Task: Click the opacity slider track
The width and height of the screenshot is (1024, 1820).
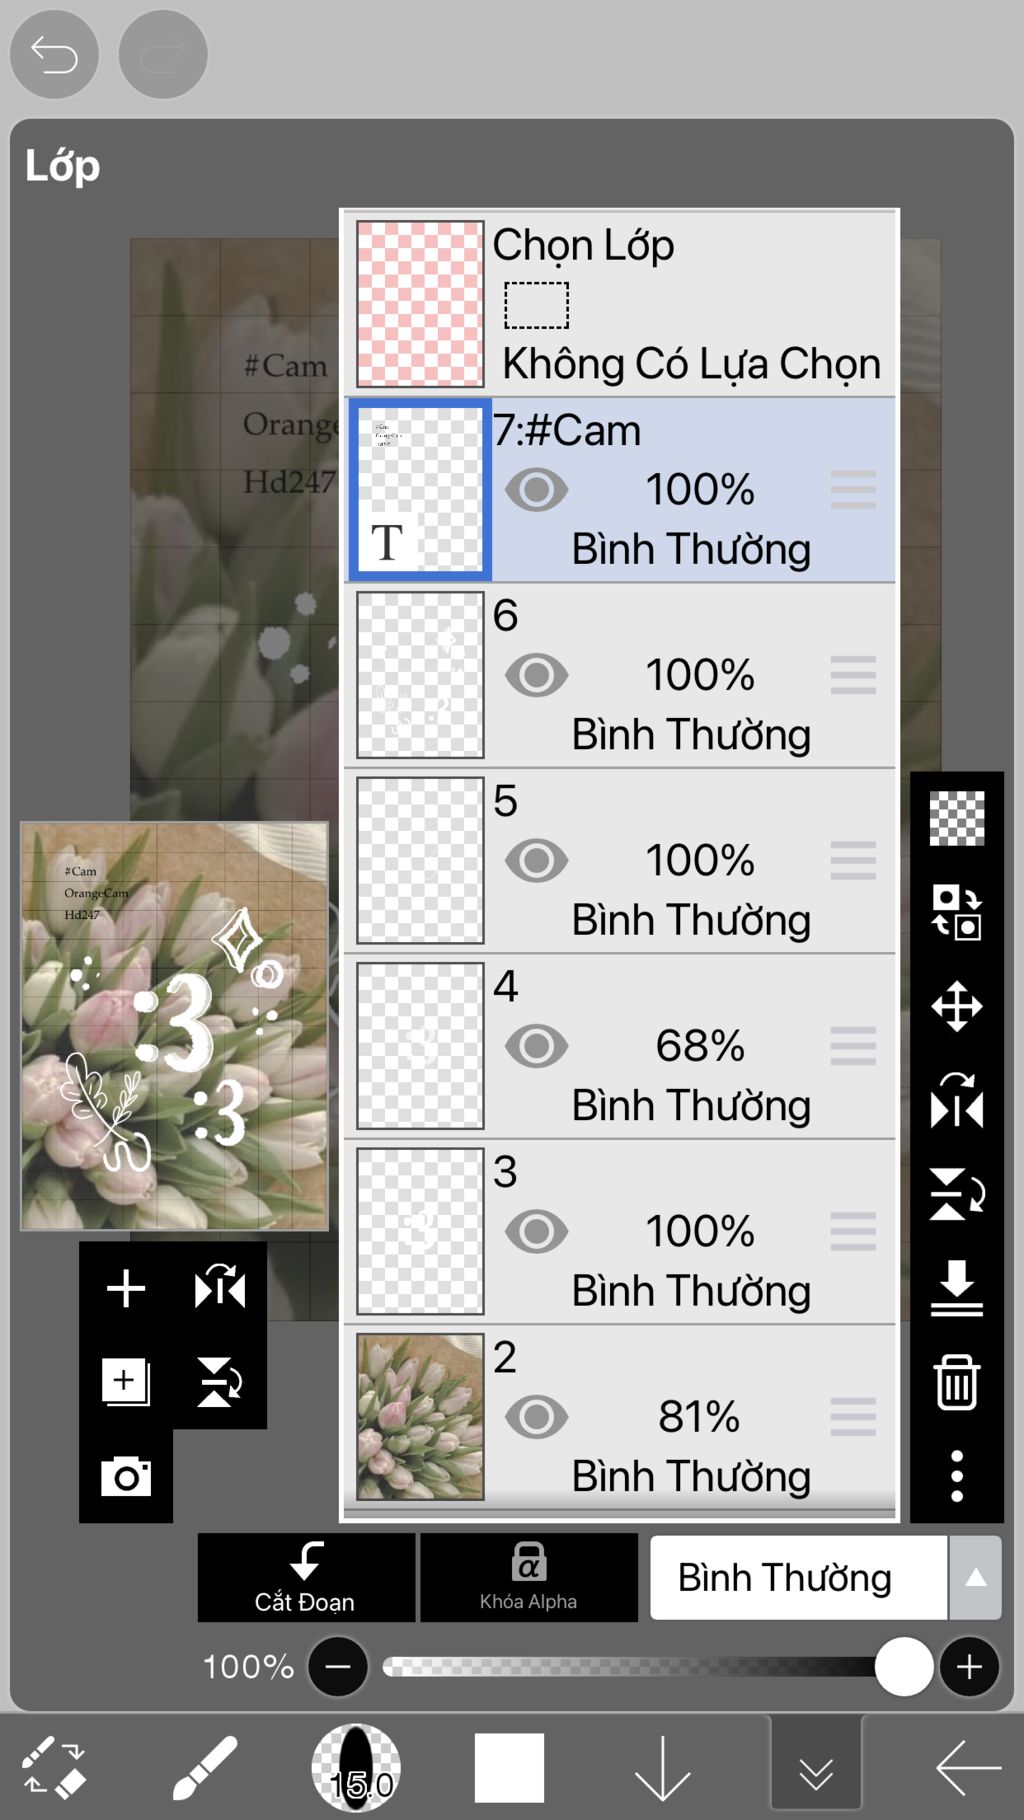Action: tap(640, 1666)
